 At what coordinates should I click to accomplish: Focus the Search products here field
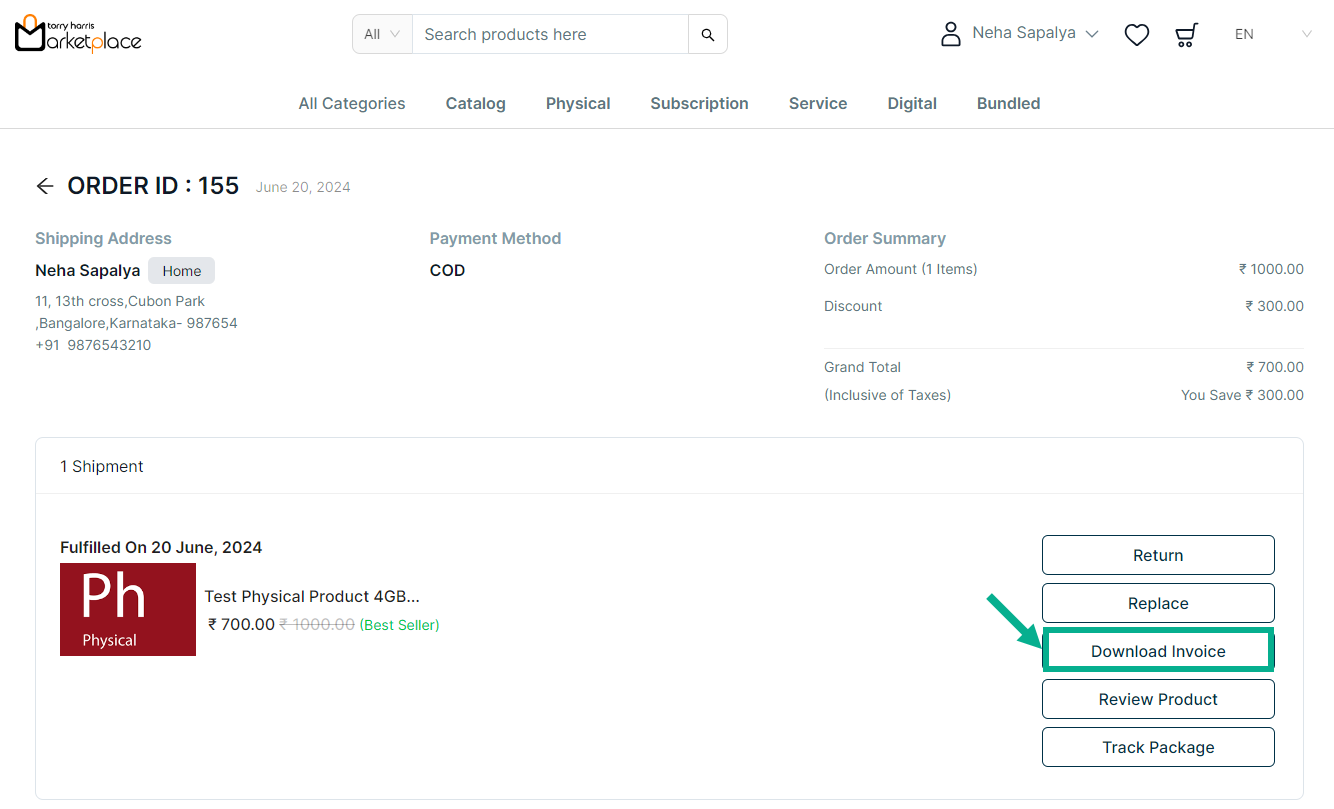coord(550,35)
